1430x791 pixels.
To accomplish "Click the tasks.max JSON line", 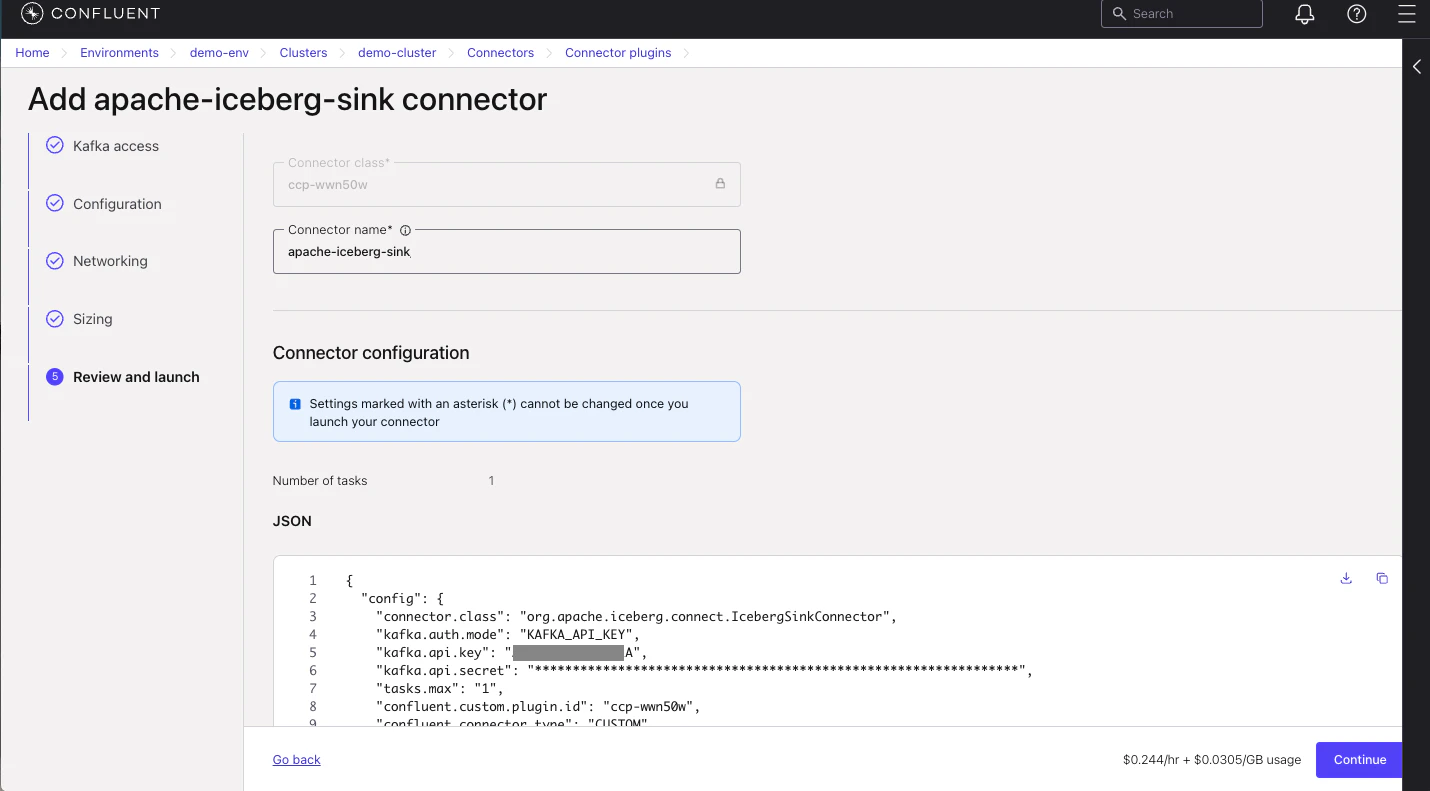I will 440,689.
